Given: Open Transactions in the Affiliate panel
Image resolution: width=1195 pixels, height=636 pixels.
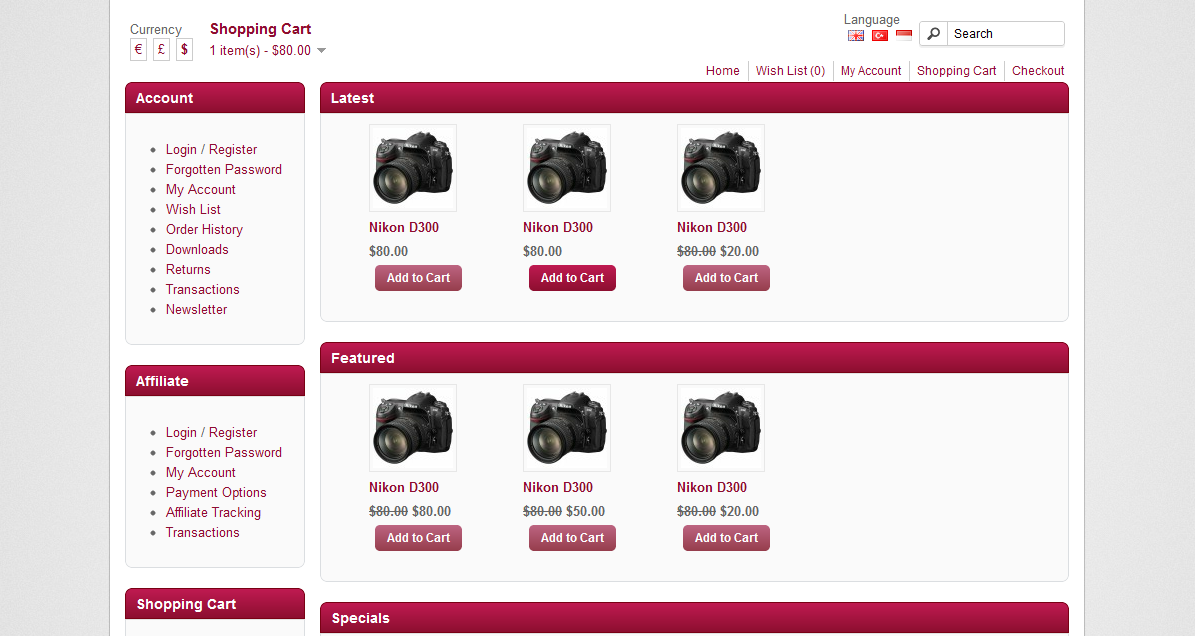Looking at the screenshot, I should point(203,532).
